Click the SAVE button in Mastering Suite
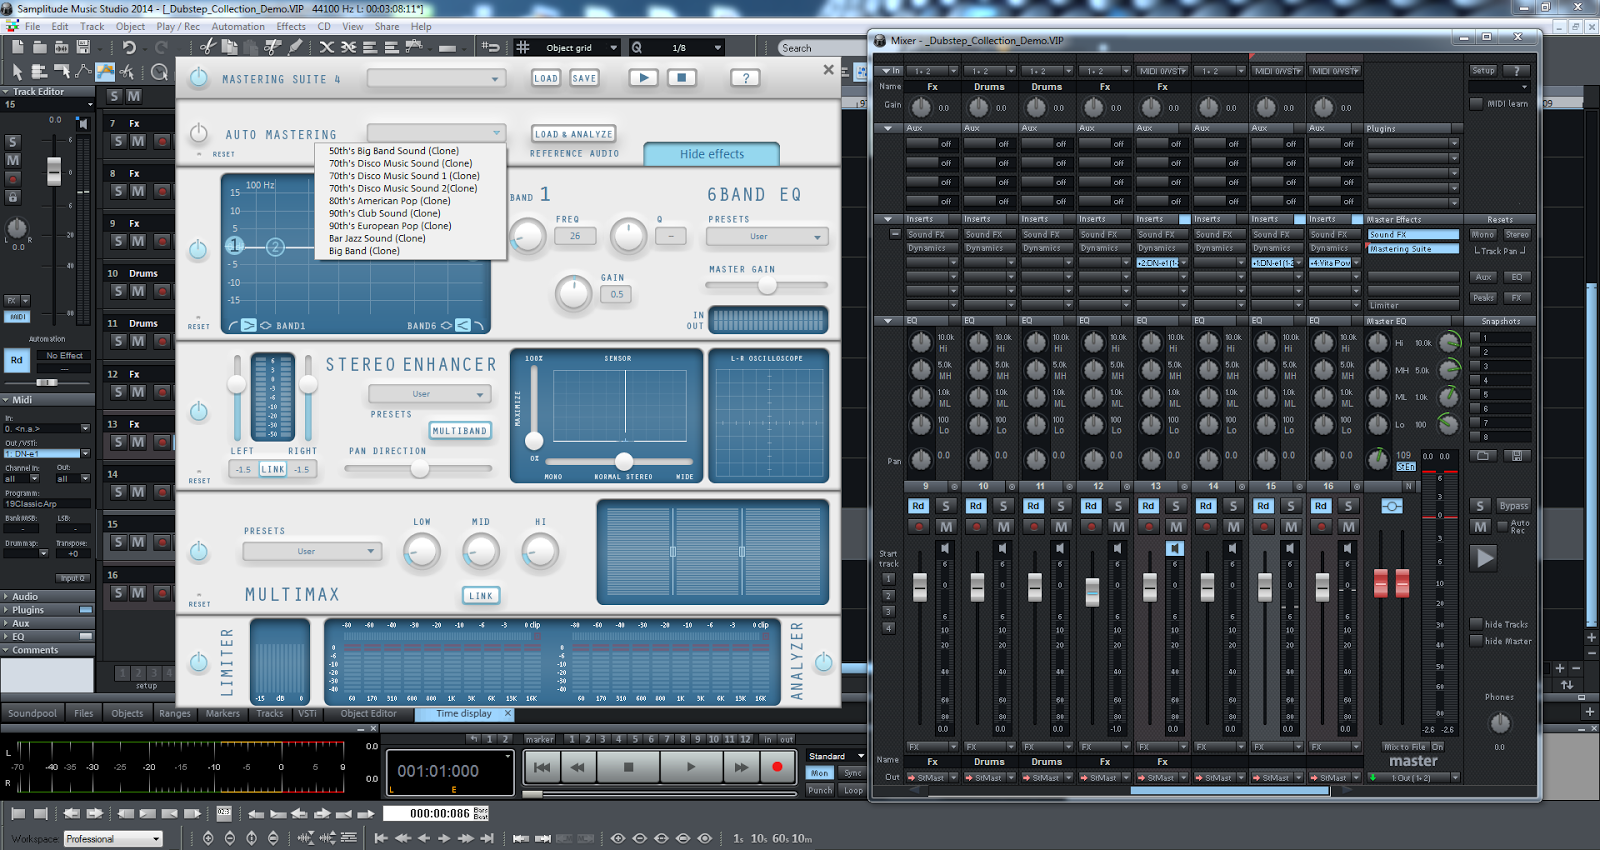 point(584,78)
